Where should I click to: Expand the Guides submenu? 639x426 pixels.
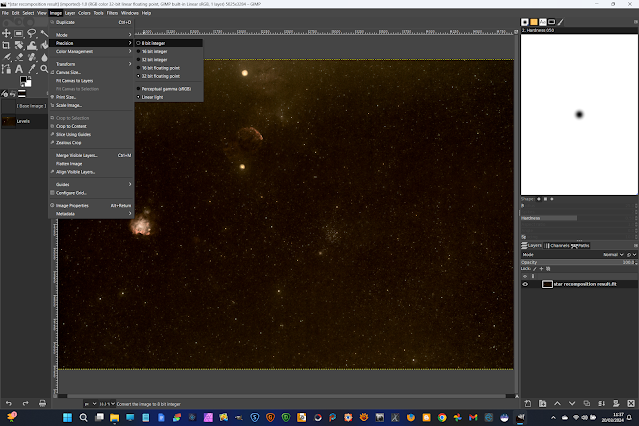(91, 184)
